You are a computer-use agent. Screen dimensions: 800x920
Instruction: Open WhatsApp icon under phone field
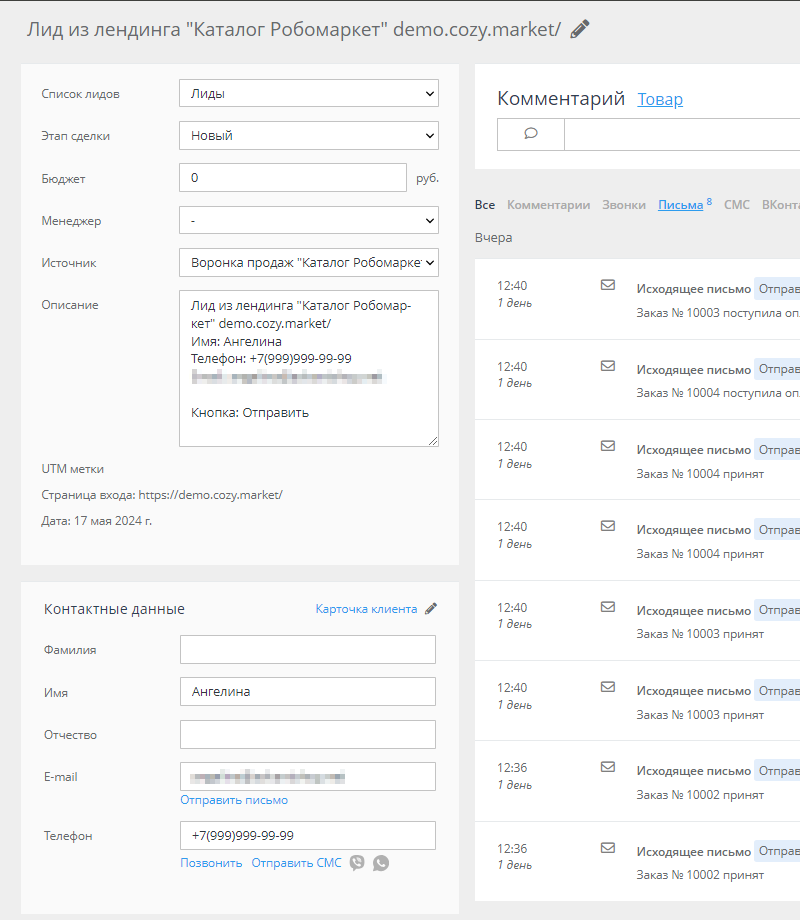[381, 863]
